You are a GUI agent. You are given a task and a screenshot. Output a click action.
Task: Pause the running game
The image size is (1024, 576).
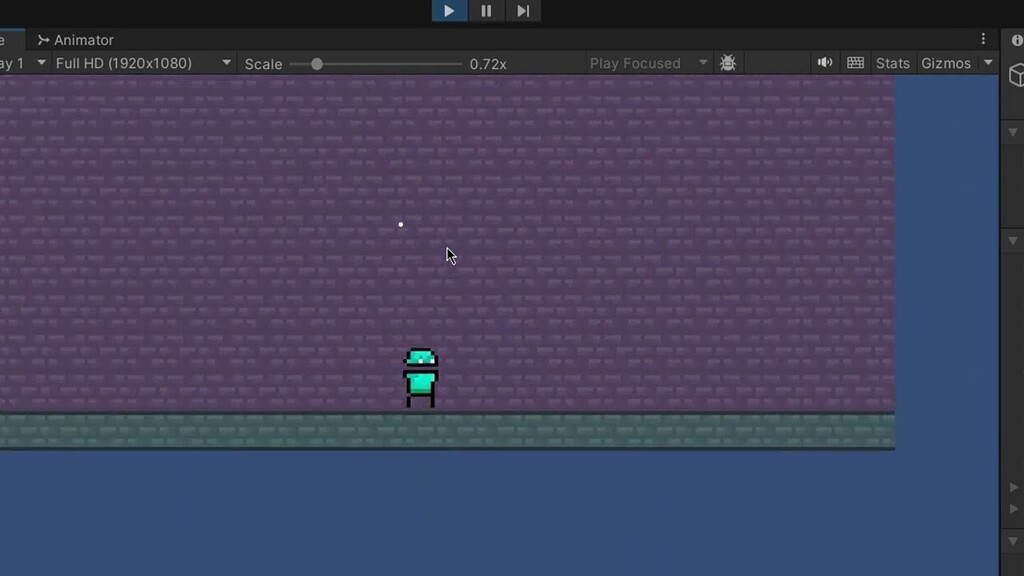486,11
